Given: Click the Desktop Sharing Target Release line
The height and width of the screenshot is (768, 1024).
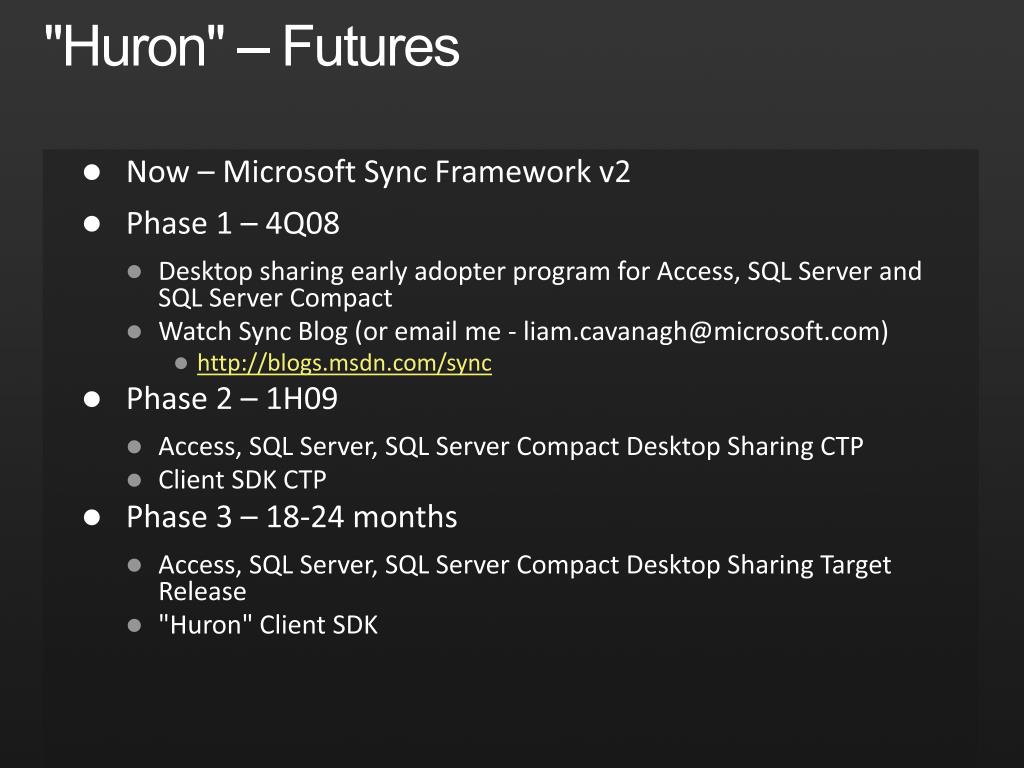Looking at the screenshot, I should 525,577.
